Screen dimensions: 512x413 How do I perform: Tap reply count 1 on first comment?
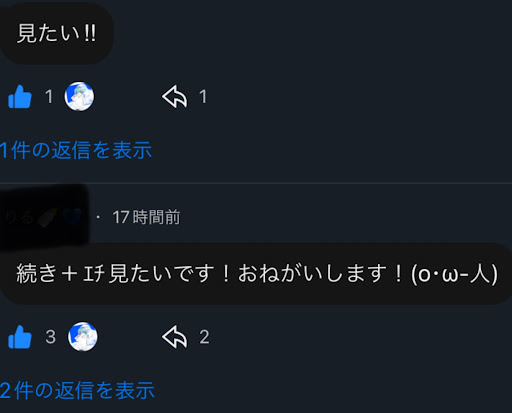point(203,97)
